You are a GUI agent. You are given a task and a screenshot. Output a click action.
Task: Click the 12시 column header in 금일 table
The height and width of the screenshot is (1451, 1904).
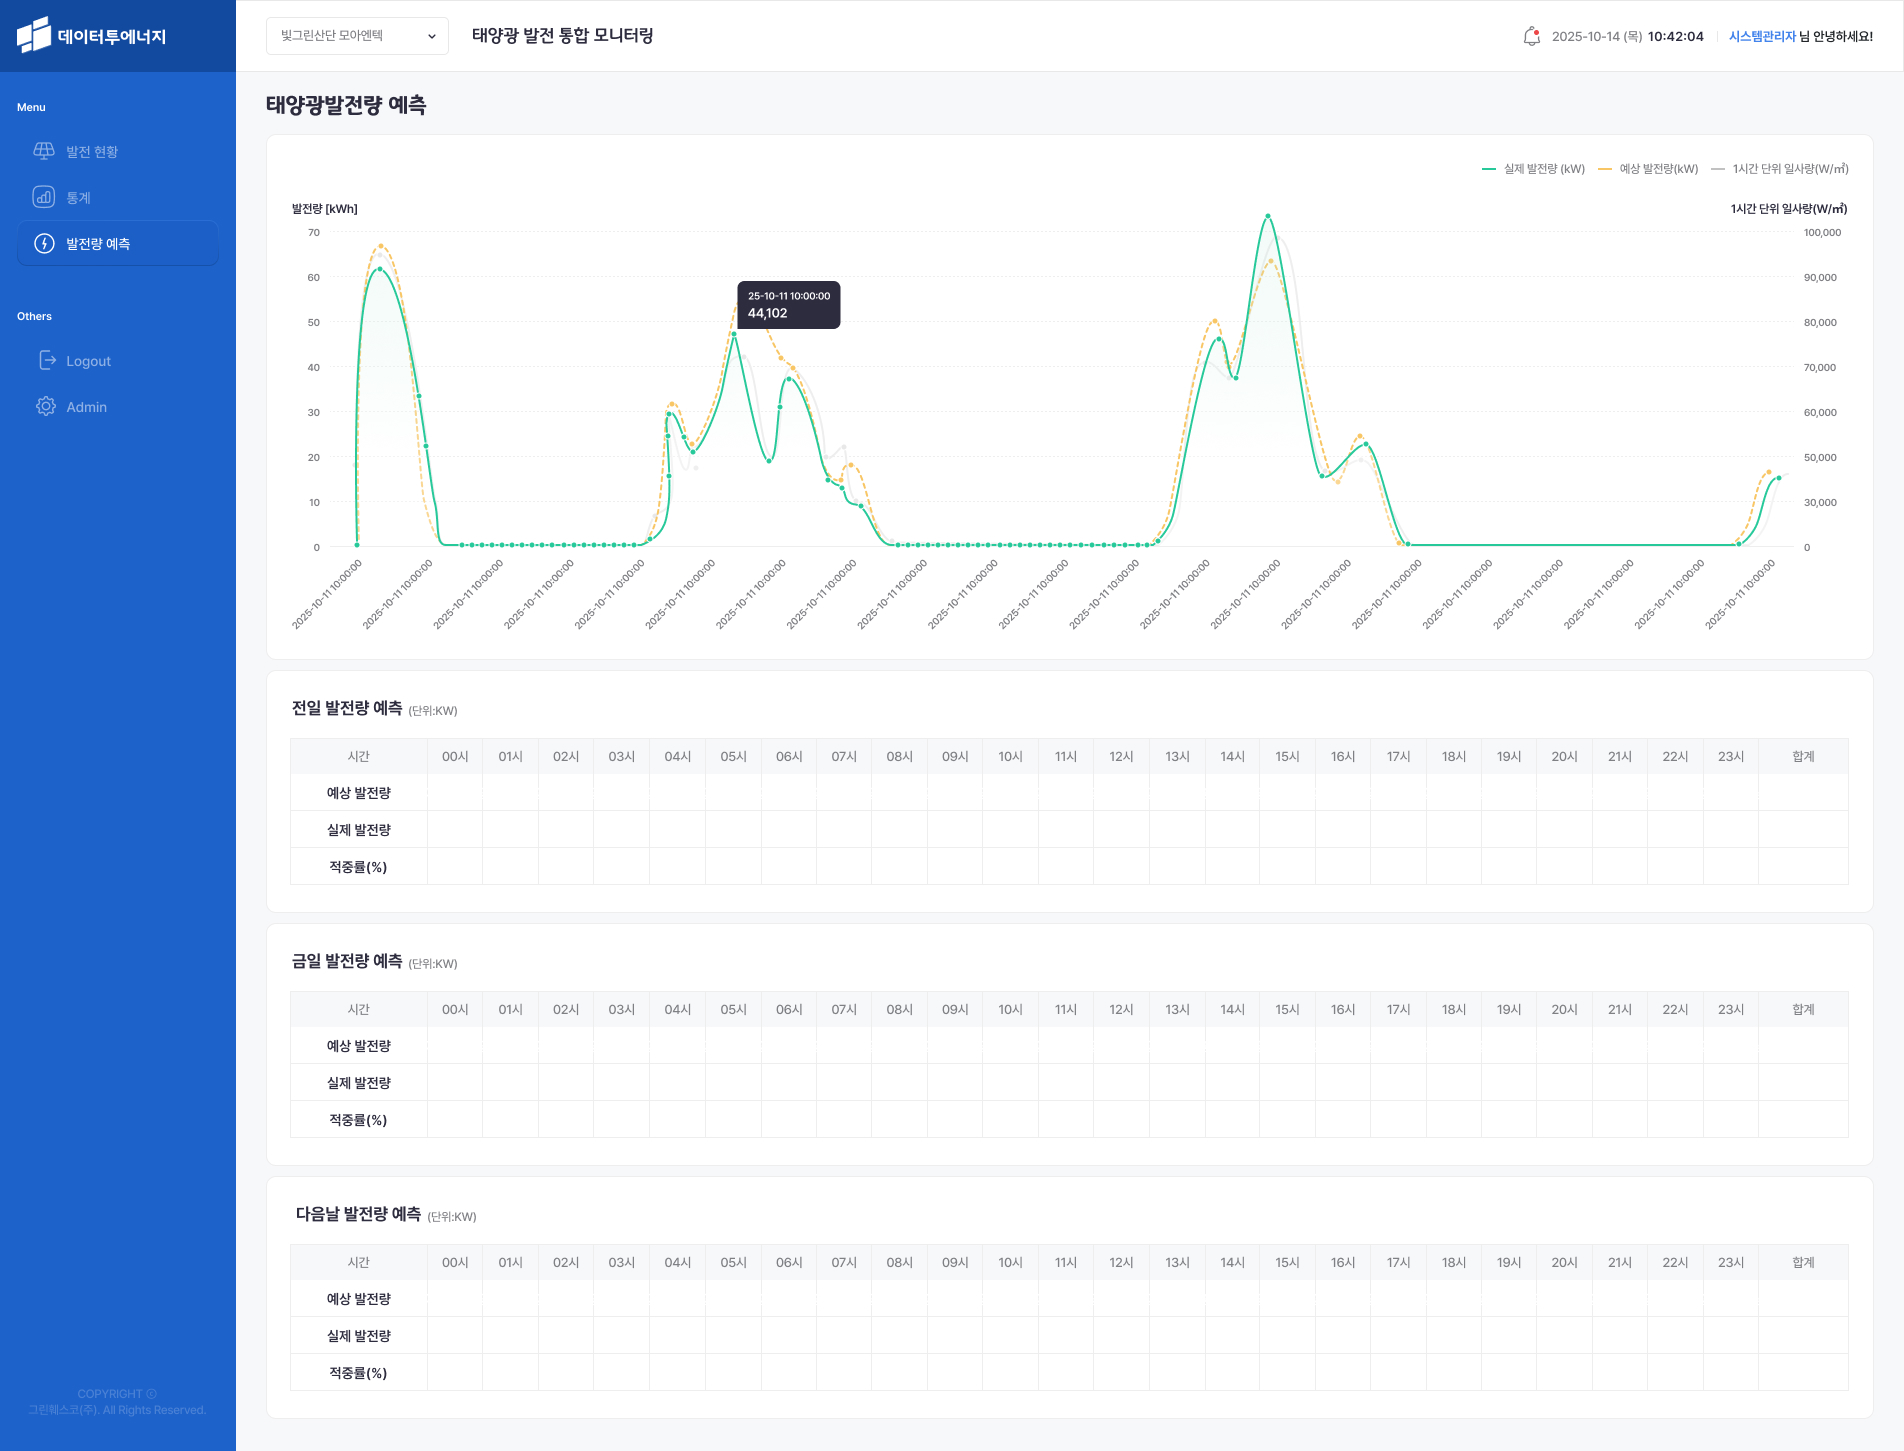click(x=1121, y=1010)
